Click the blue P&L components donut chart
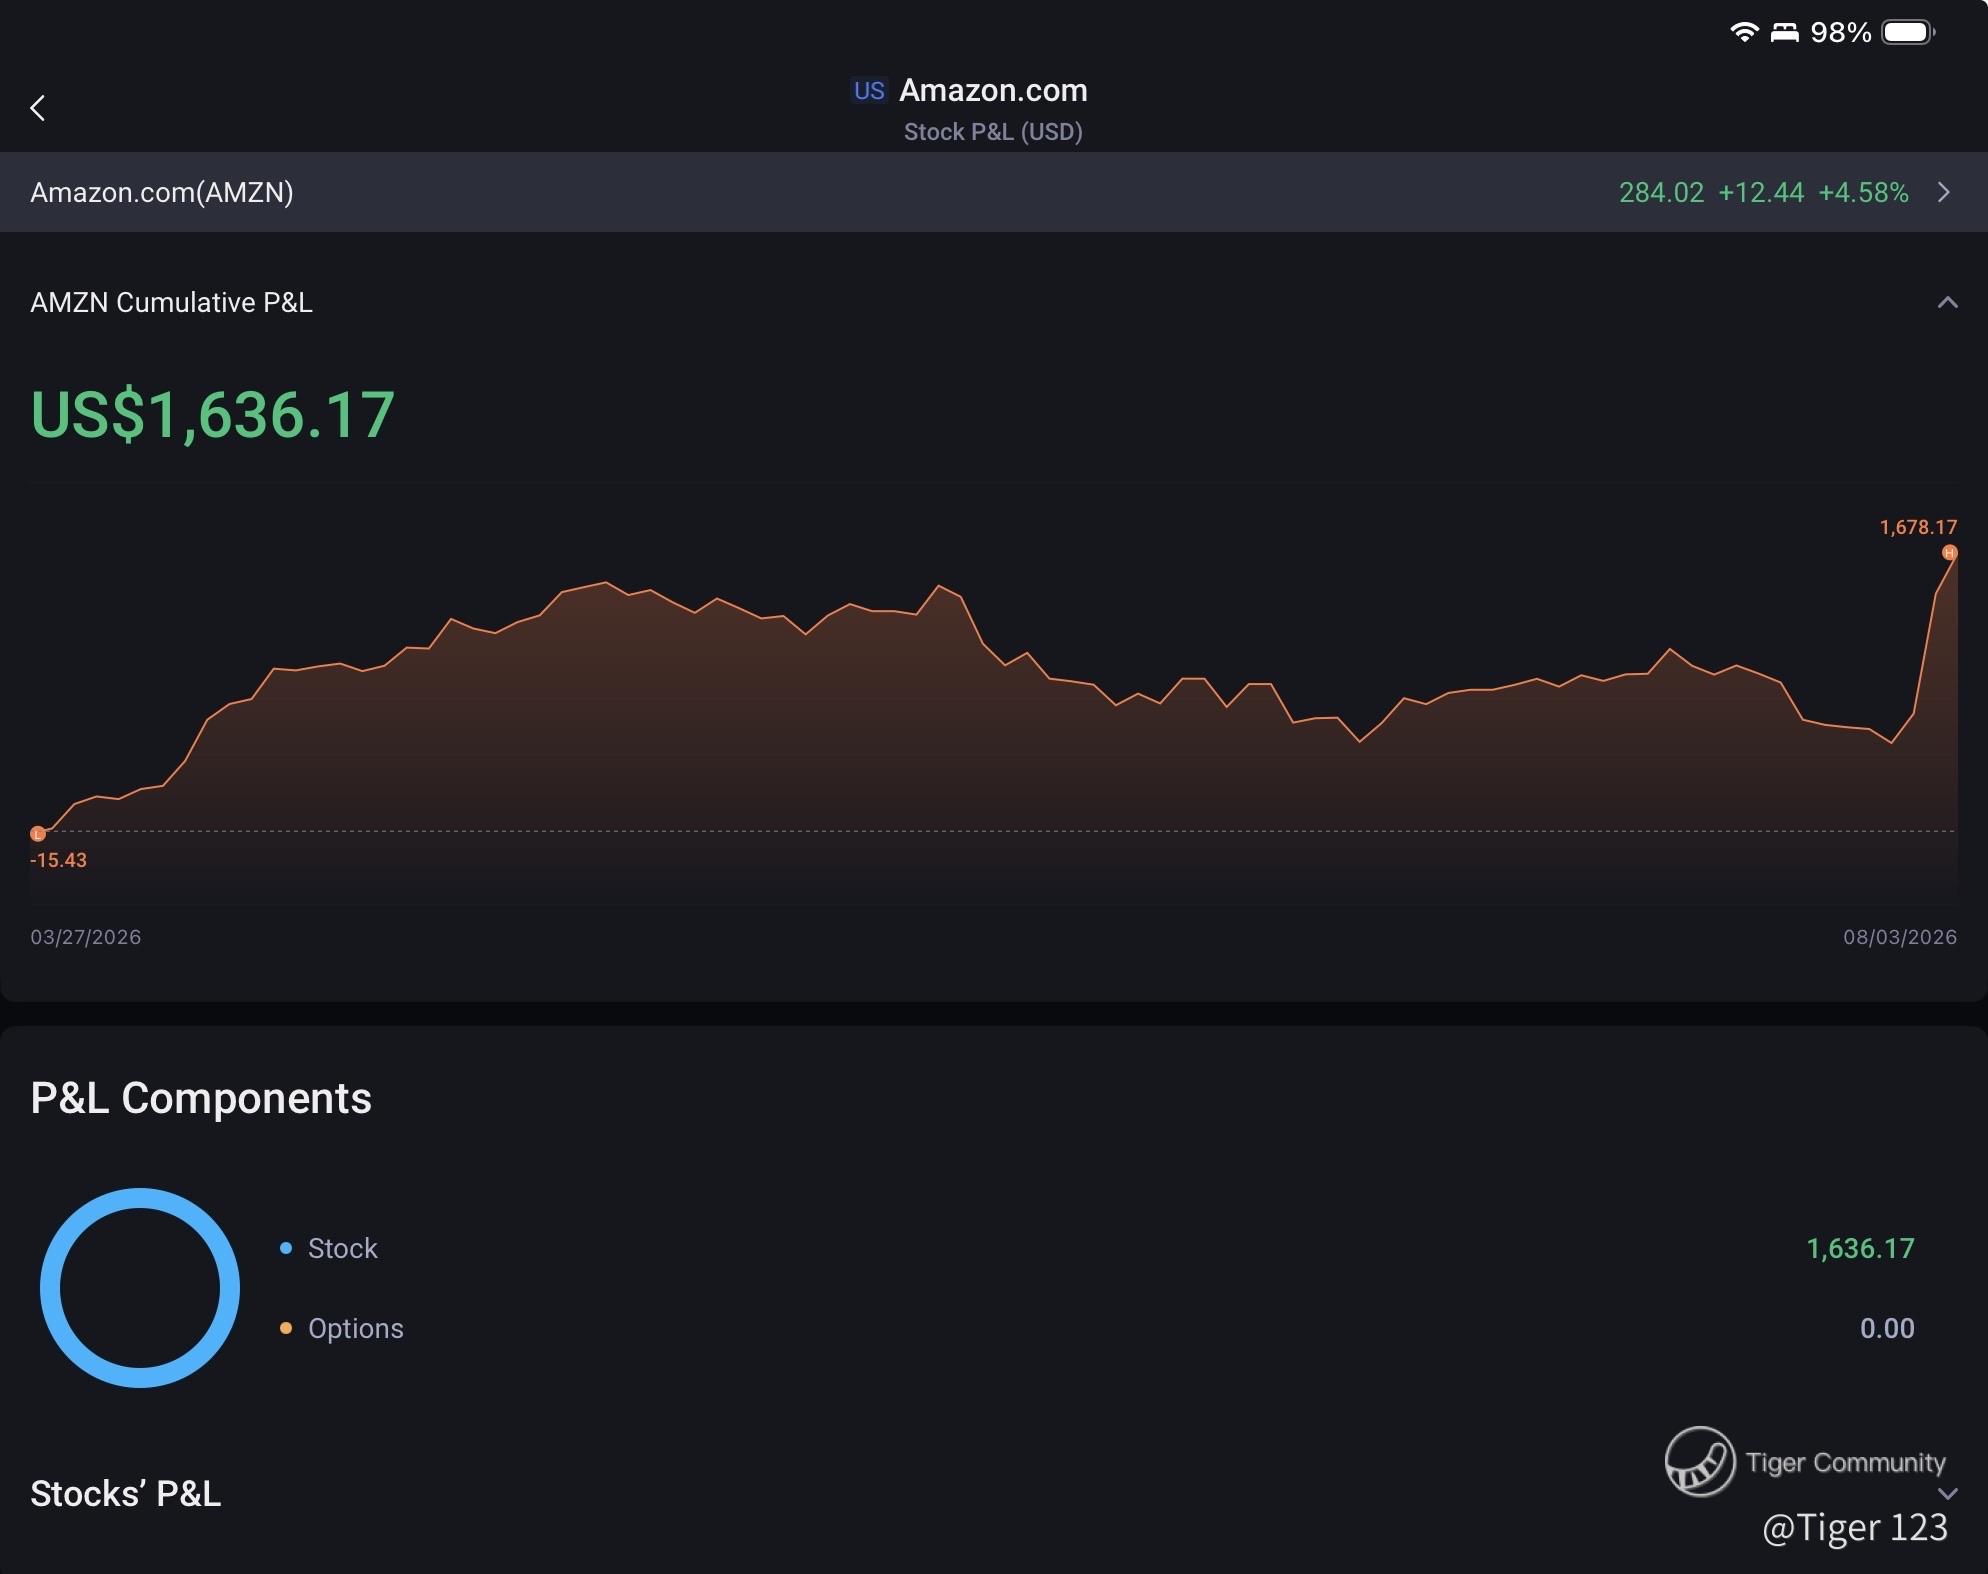 click(140, 1288)
